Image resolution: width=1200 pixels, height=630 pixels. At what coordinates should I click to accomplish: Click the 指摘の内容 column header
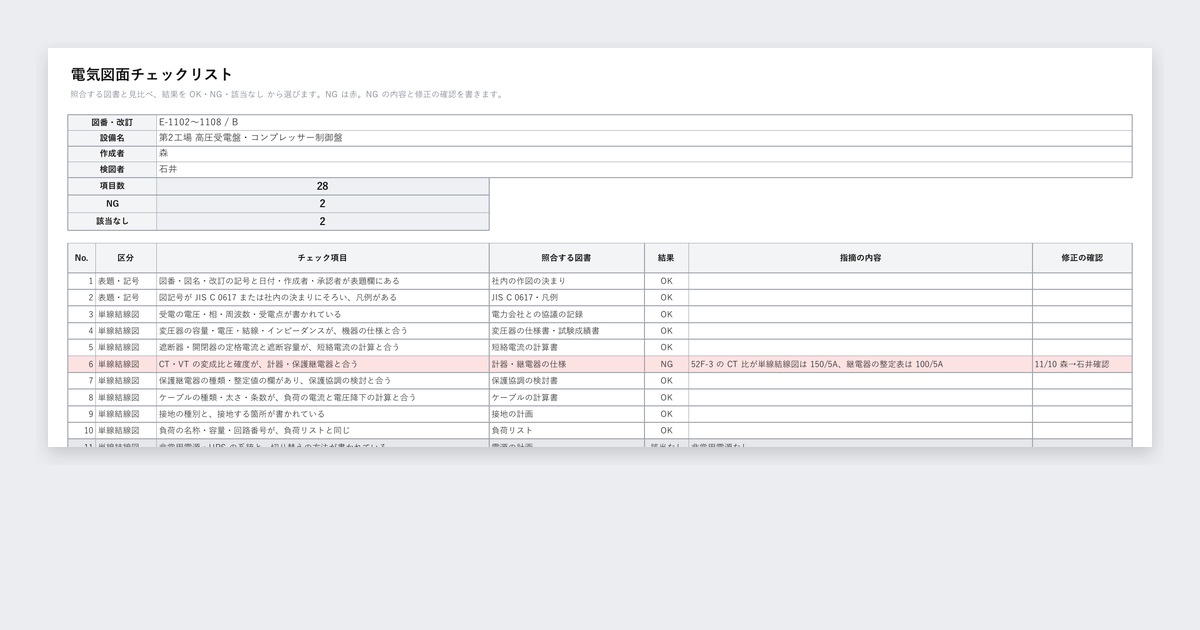coord(860,258)
